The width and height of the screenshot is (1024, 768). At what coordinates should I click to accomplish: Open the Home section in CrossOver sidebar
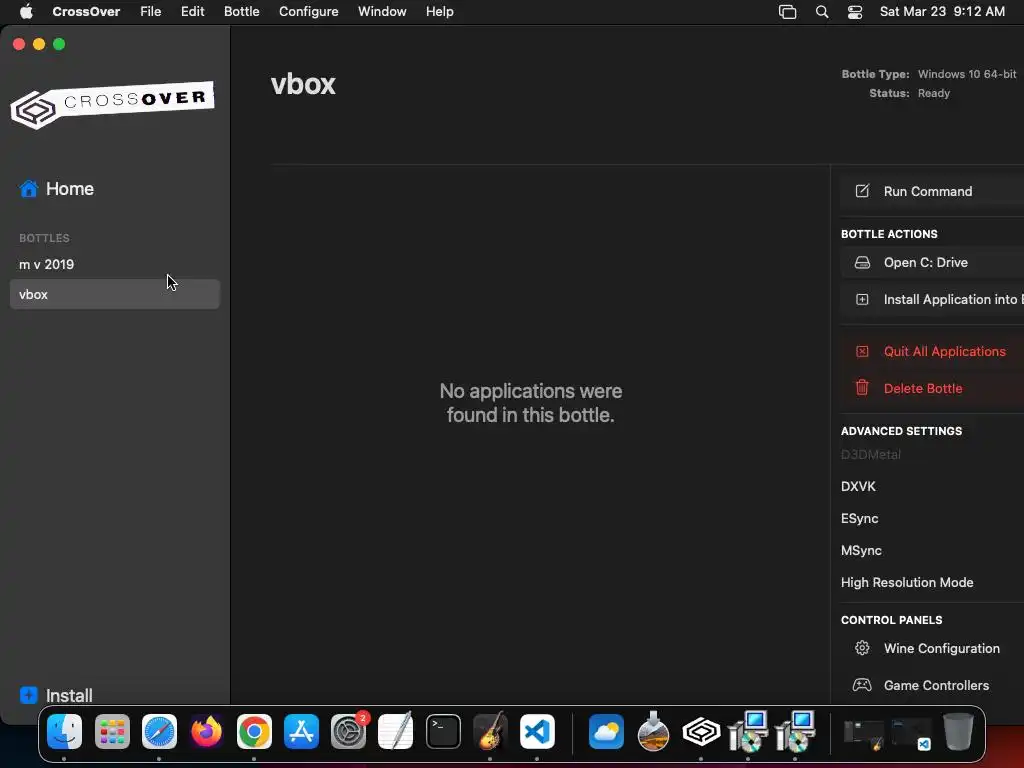tap(57, 189)
